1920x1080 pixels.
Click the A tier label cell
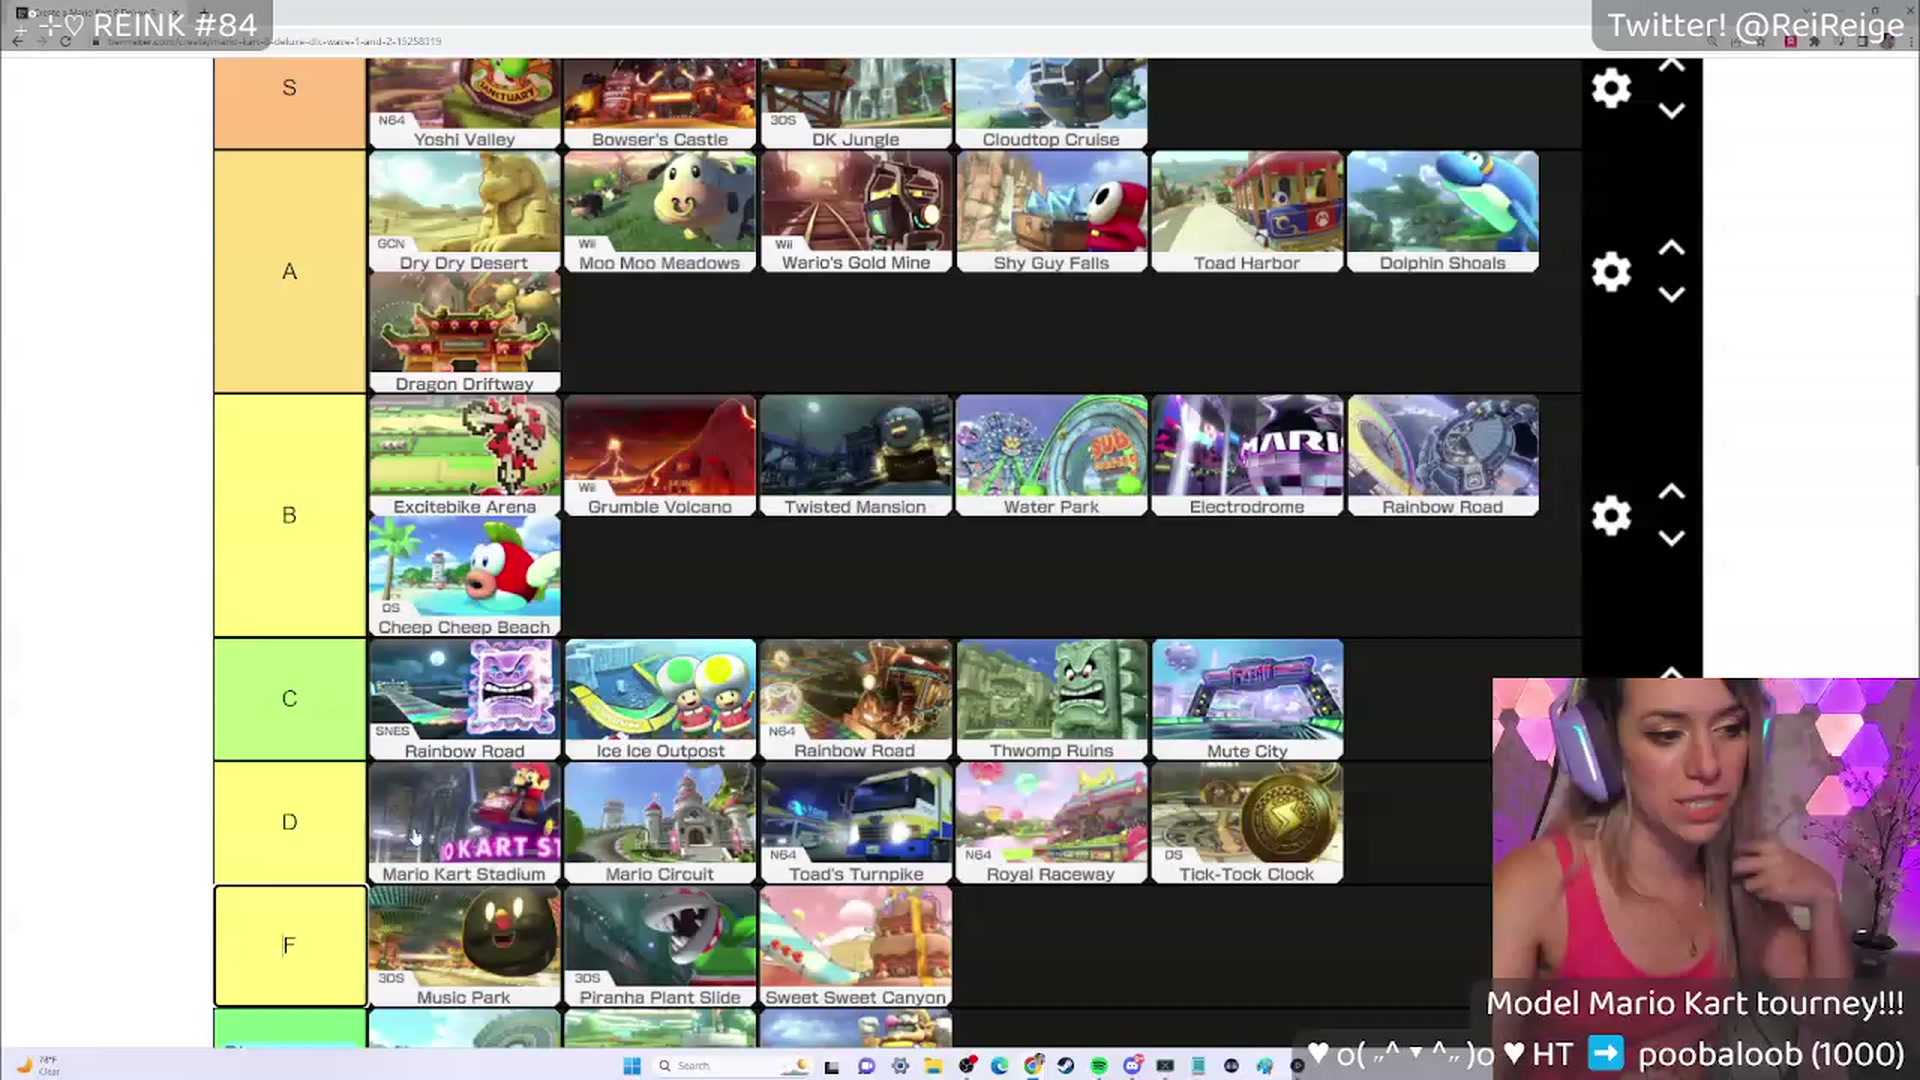click(x=290, y=271)
